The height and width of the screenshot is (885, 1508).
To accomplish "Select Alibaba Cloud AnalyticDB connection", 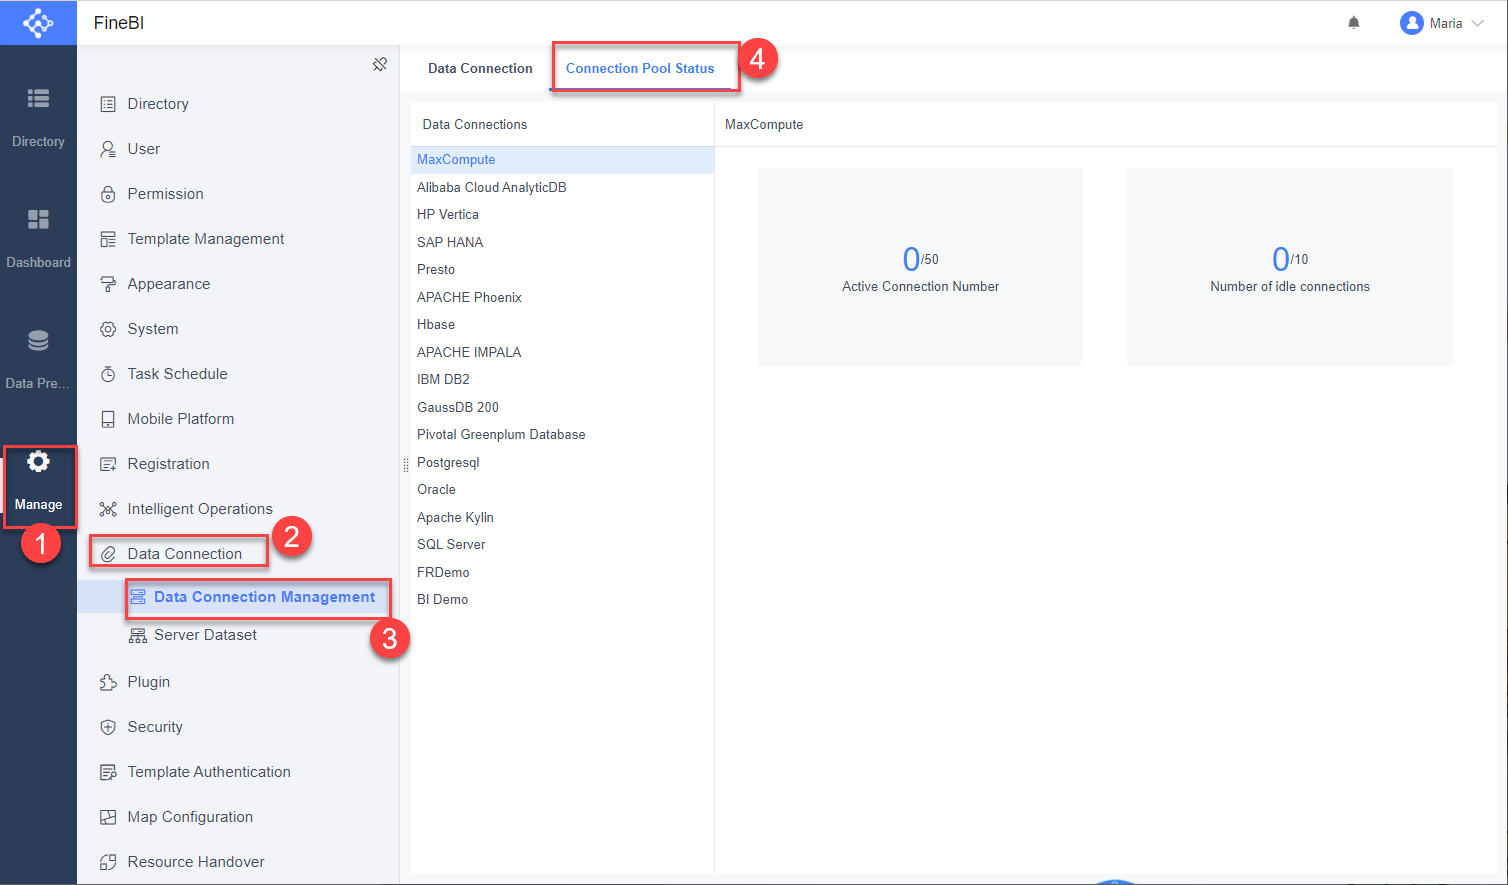I will [562, 187].
